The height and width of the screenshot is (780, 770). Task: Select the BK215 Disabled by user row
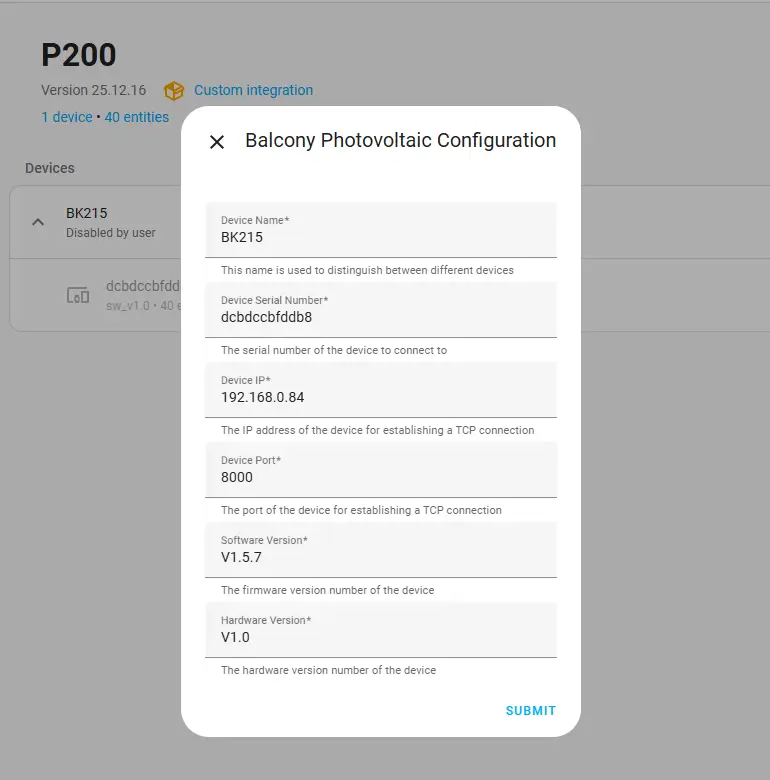[110, 222]
